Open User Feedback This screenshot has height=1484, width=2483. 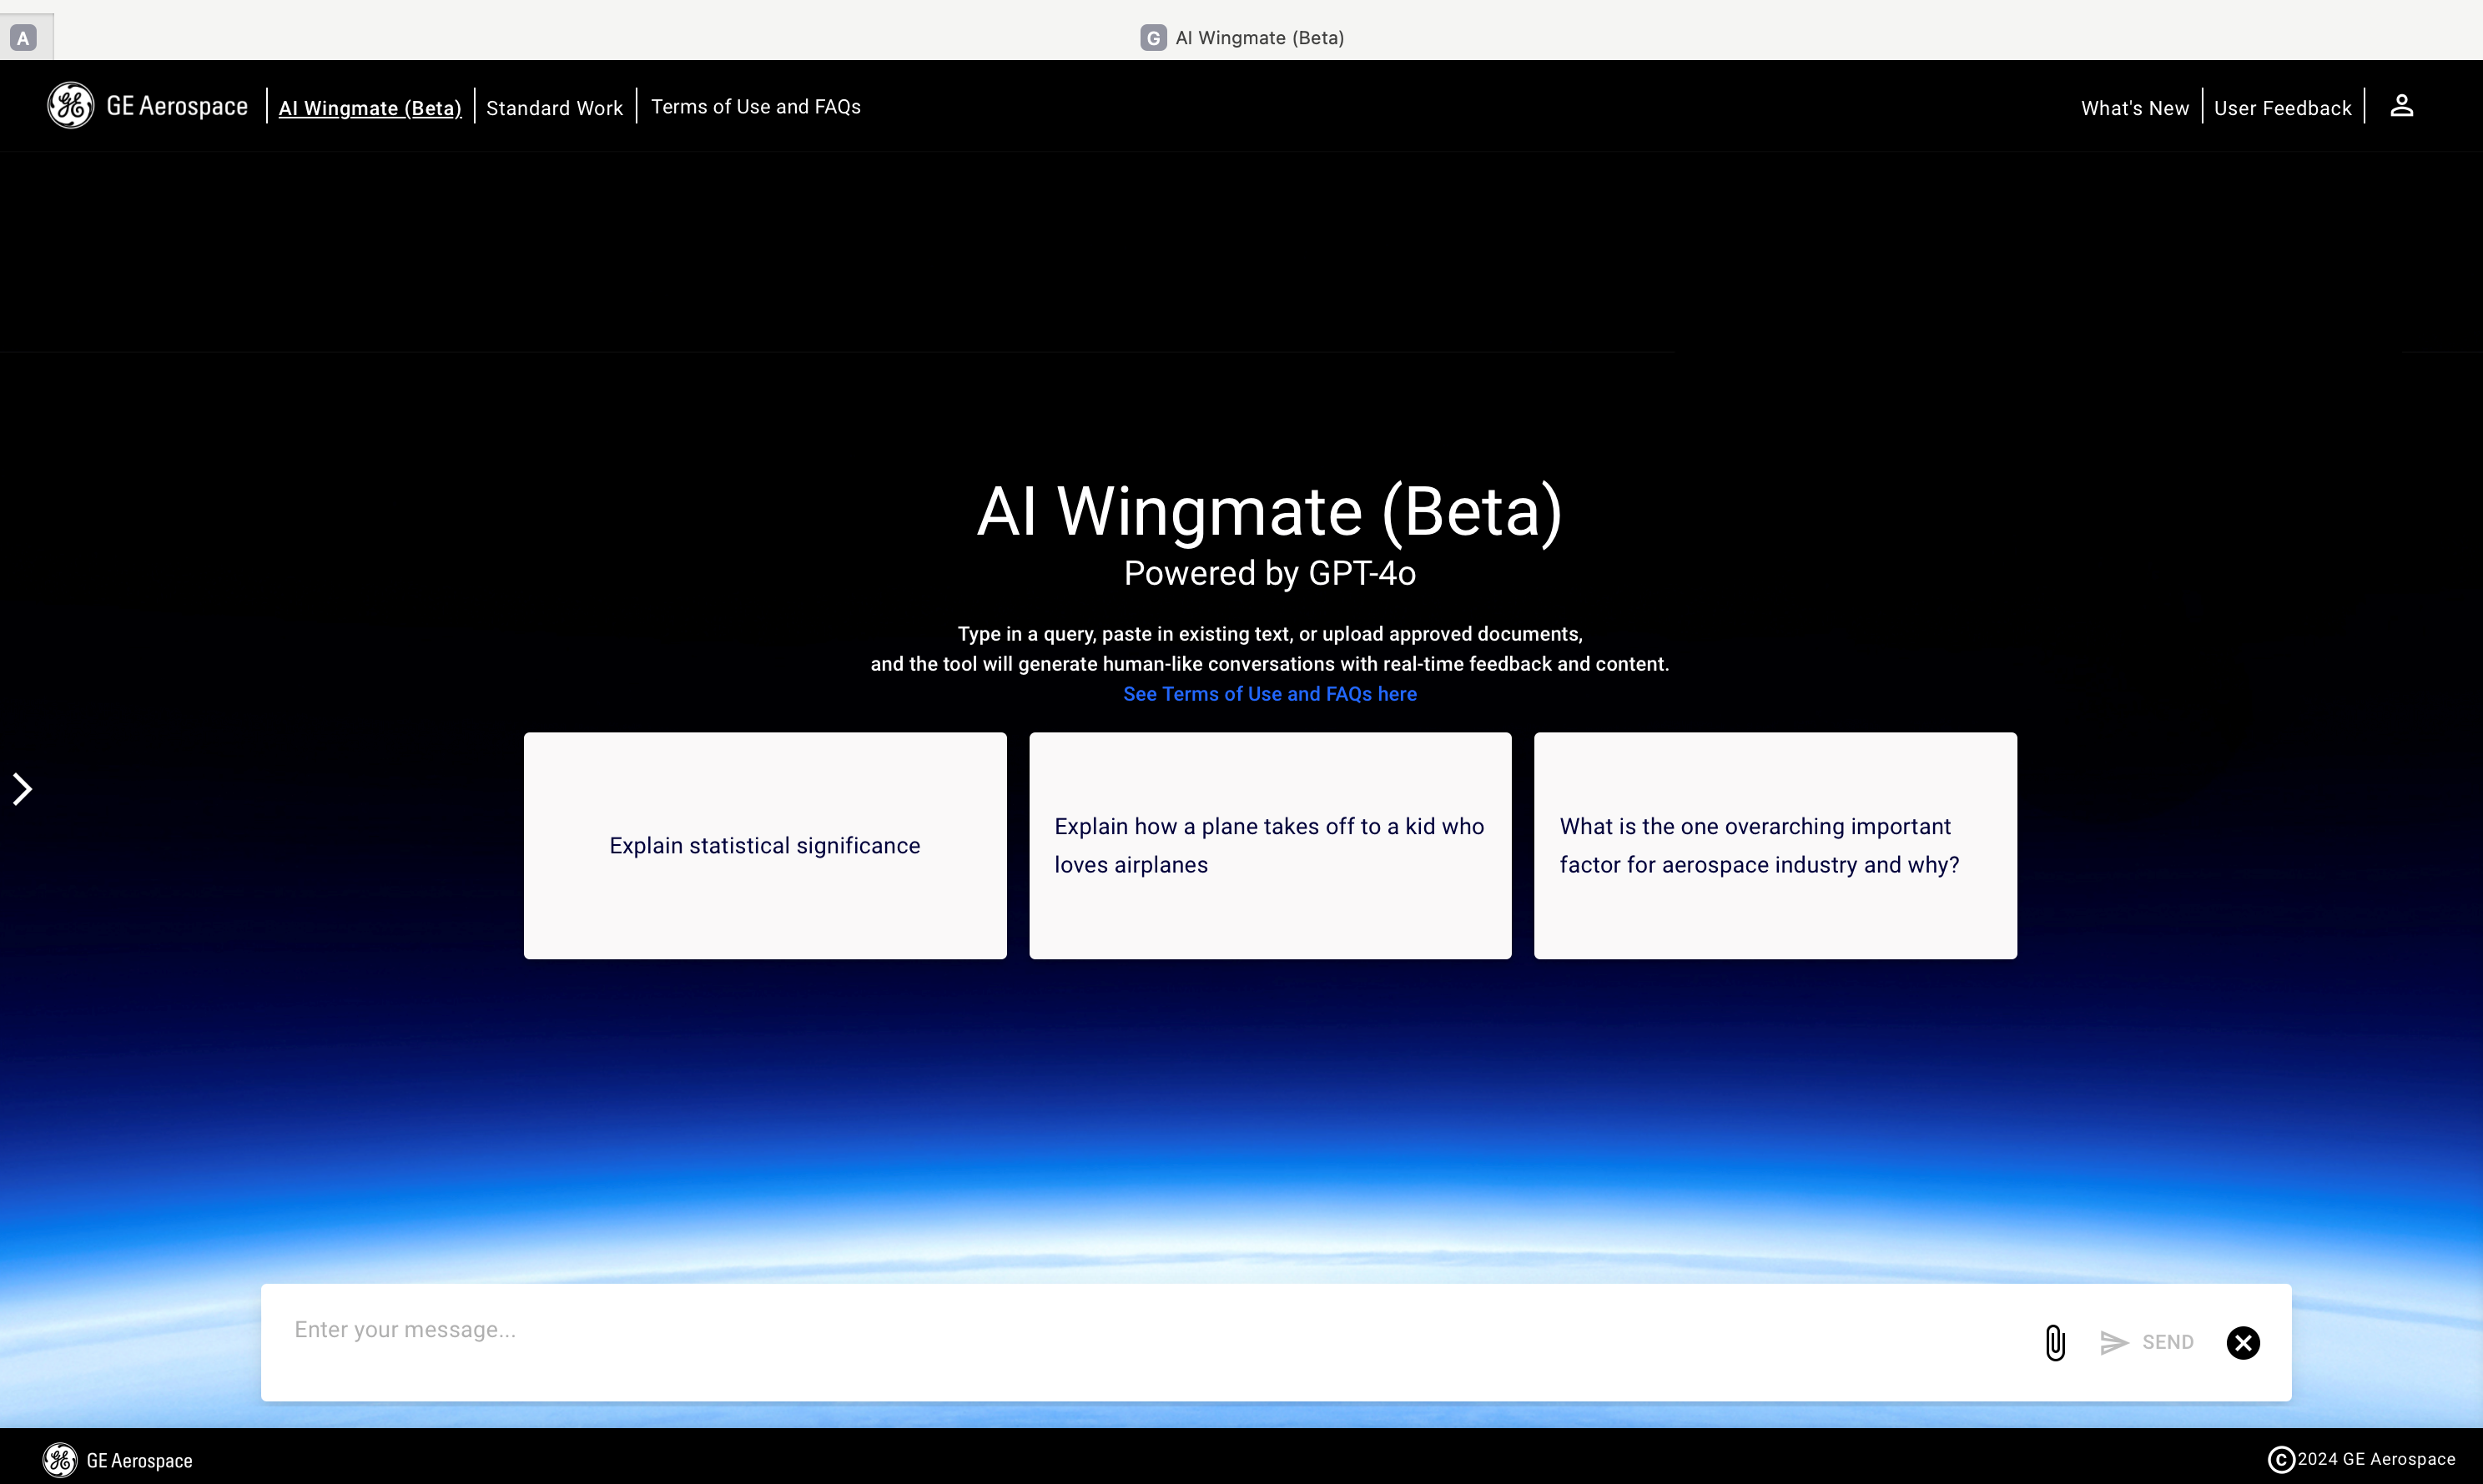tap(2283, 107)
